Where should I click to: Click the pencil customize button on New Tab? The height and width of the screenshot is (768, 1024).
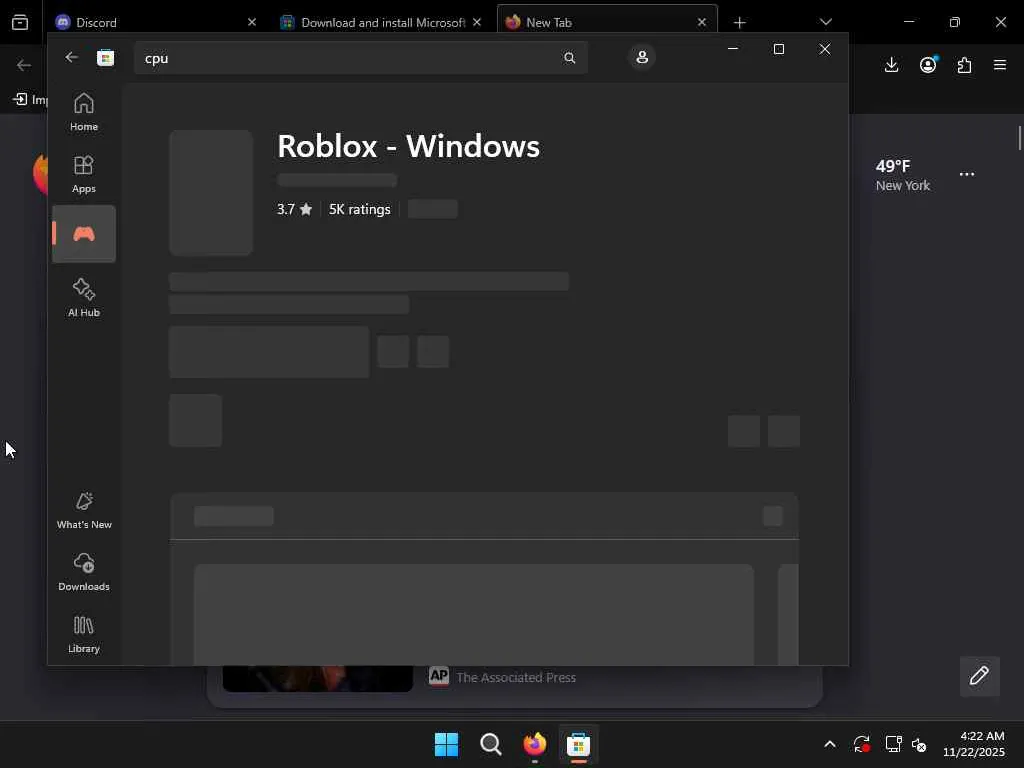[980, 676]
